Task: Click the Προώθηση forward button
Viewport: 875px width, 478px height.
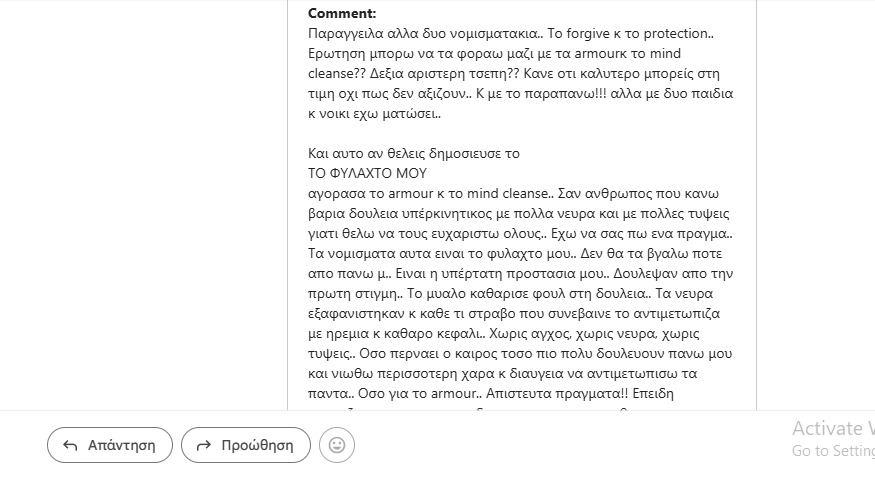Action: [x=246, y=445]
